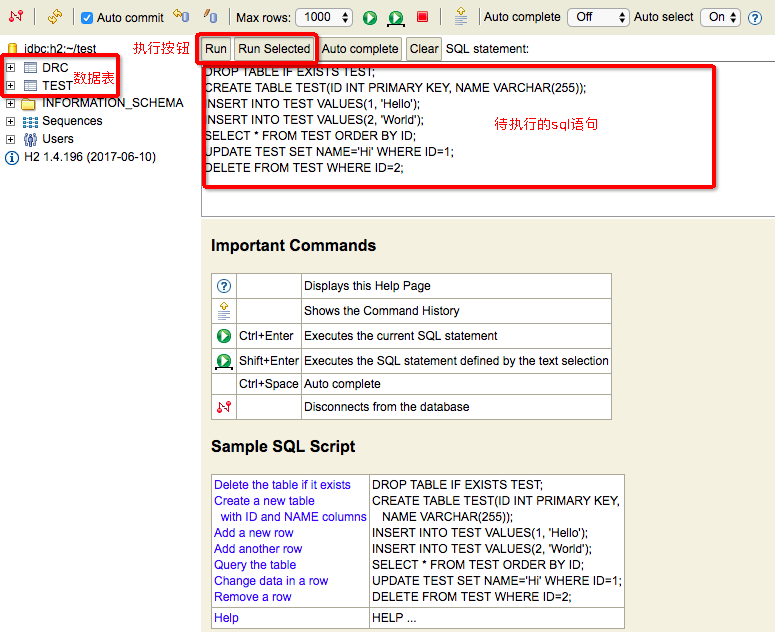
Task: Click the Help icon in the toolbar
Action: tap(755, 18)
